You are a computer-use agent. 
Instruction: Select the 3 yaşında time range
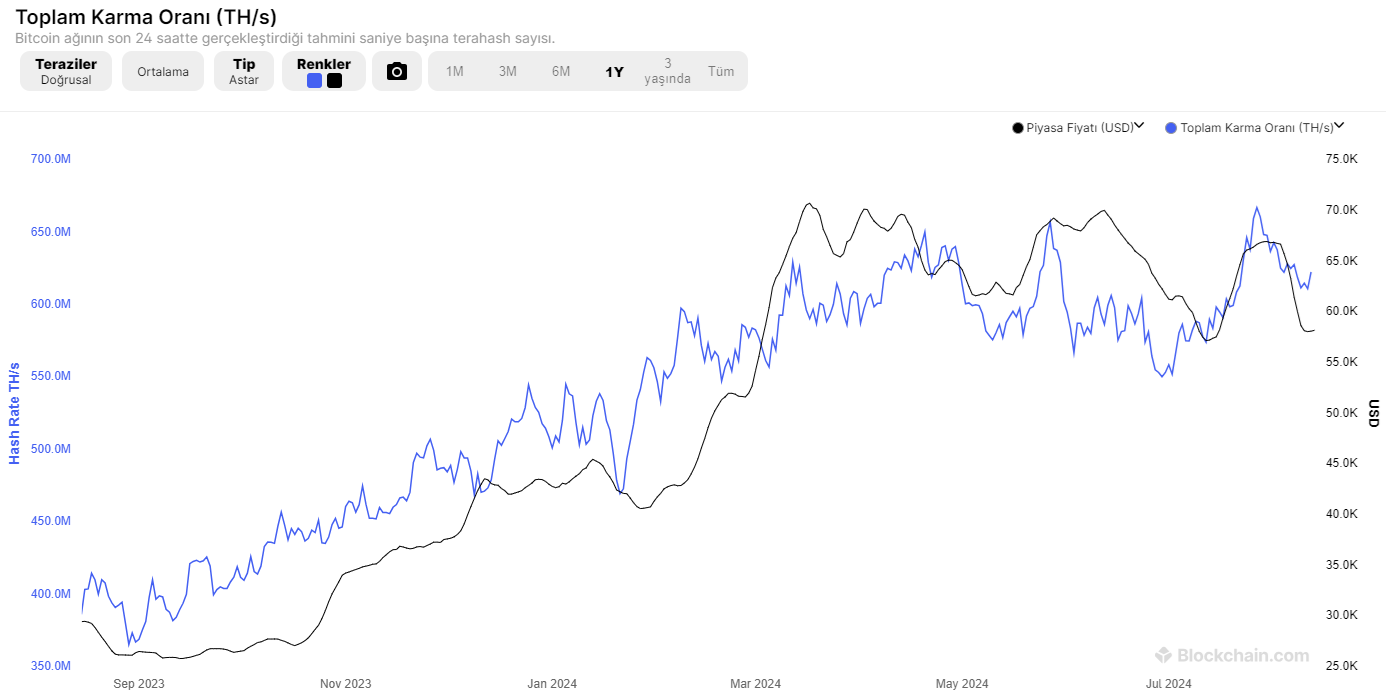click(x=667, y=71)
